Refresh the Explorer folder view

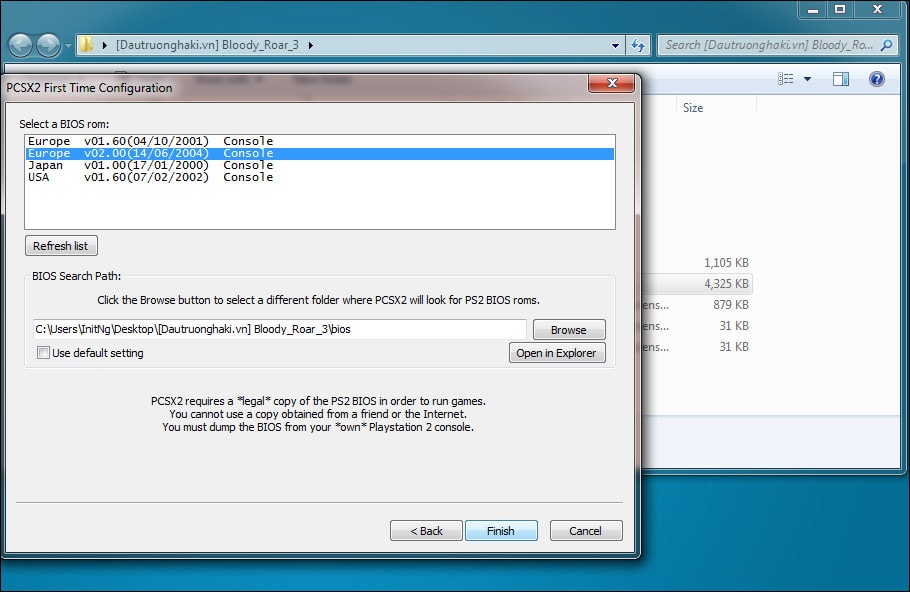click(638, 45)
